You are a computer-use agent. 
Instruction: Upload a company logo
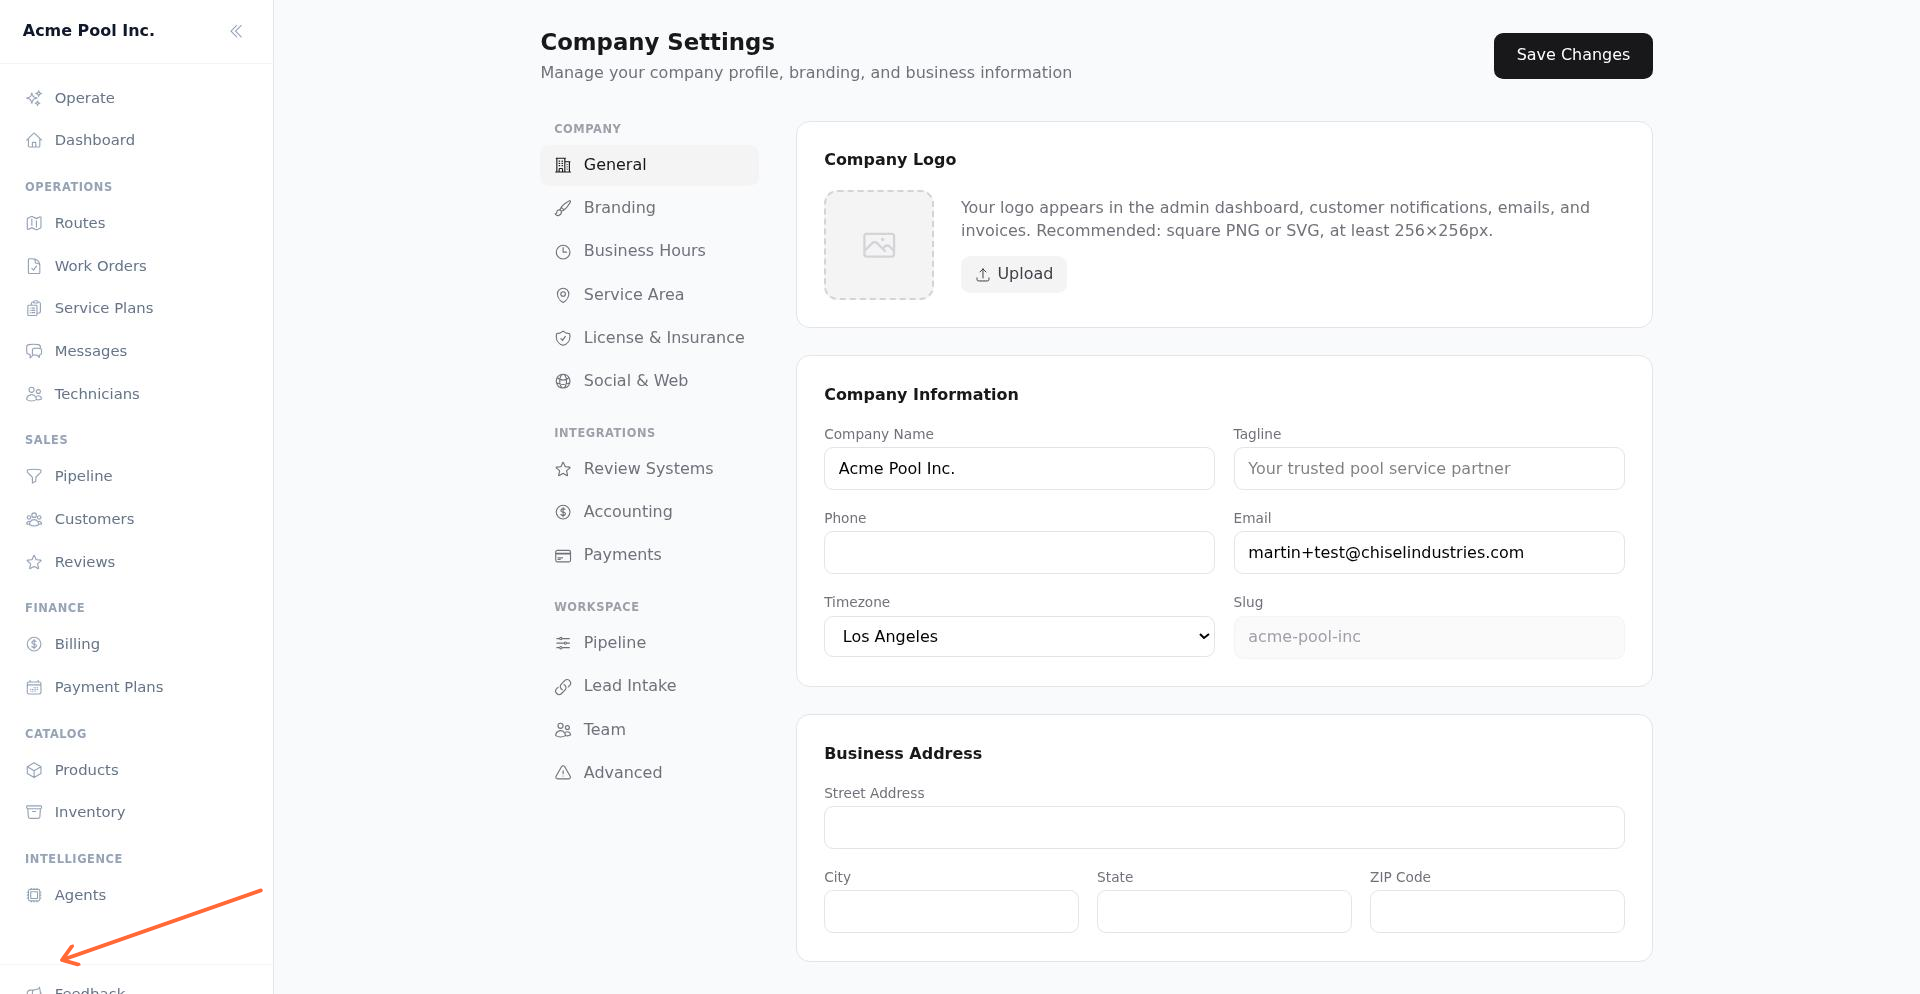coord(1014,274)
